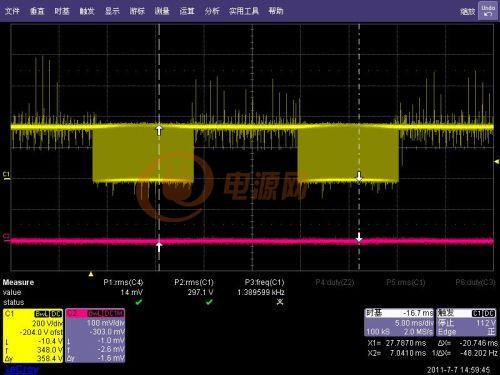Open the pink C2 channel descriptor box
This screenshot has width=500, height=375.
(x=95, y=336)
